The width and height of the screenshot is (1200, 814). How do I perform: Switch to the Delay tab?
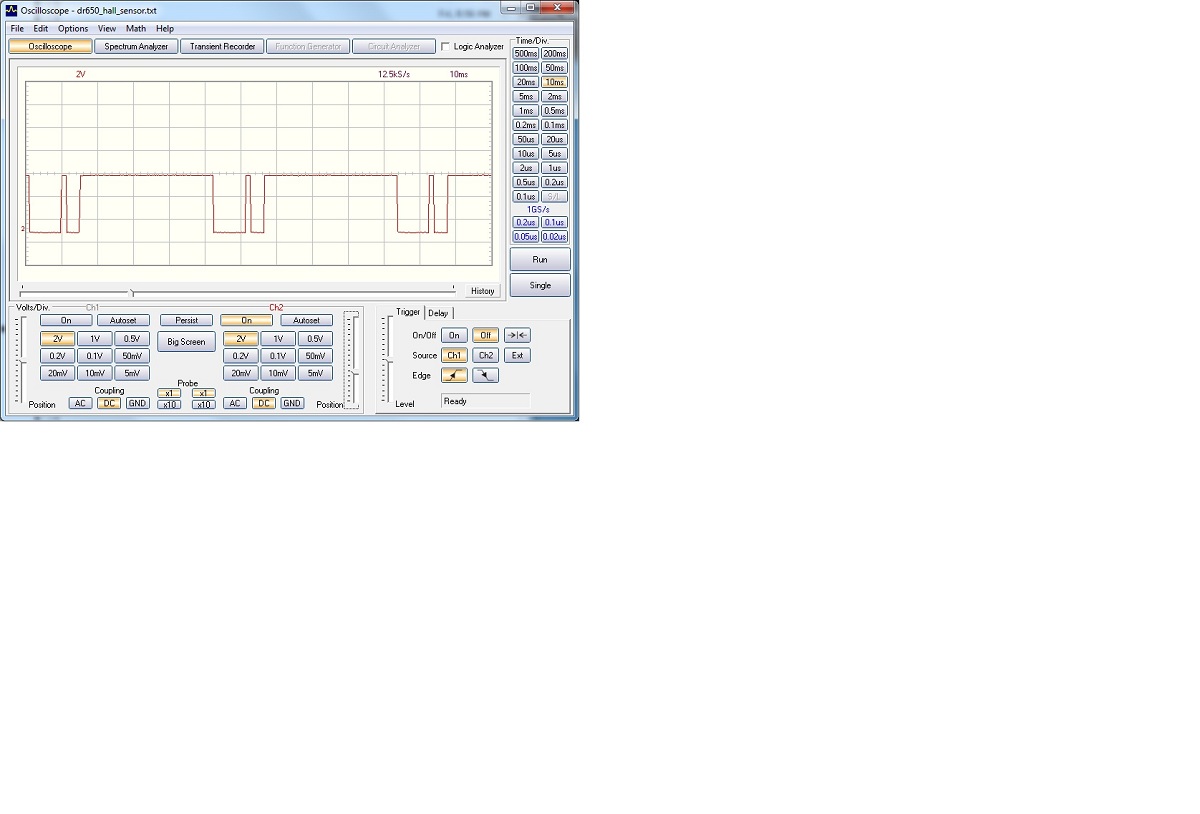438,313
